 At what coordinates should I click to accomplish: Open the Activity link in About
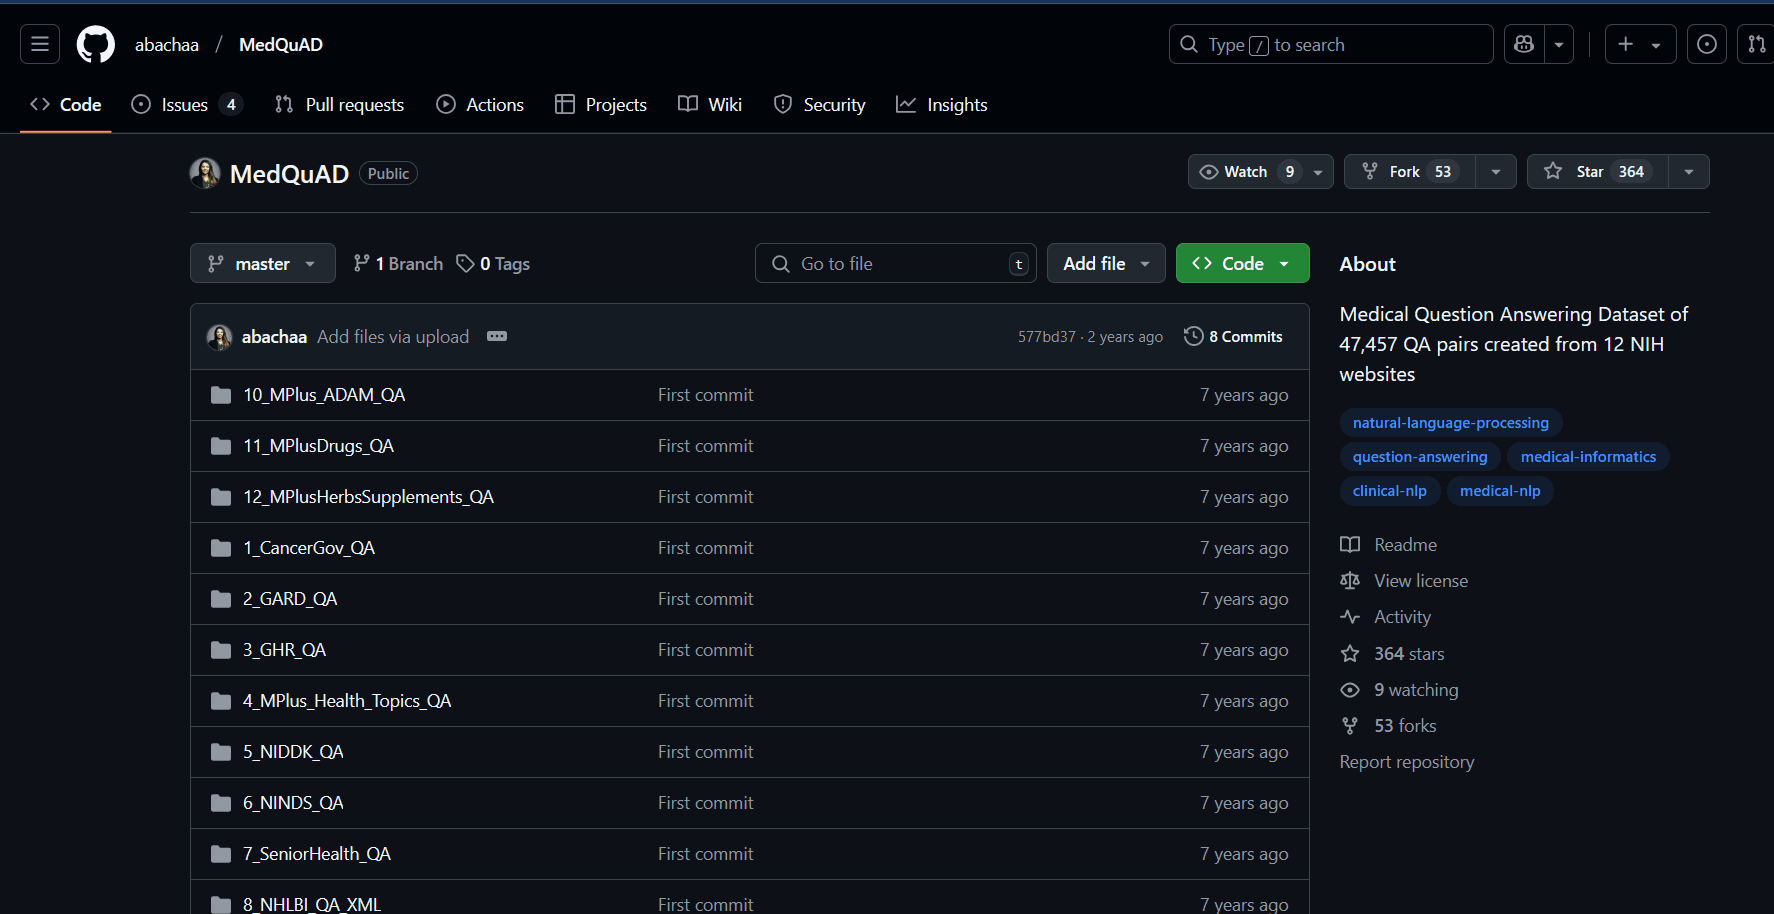point(1386,616)
